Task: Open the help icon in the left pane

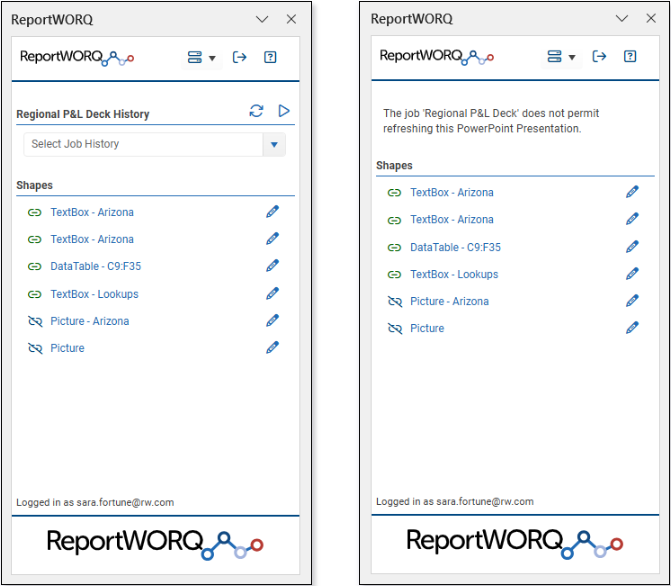Action: [x=270, y=58]
